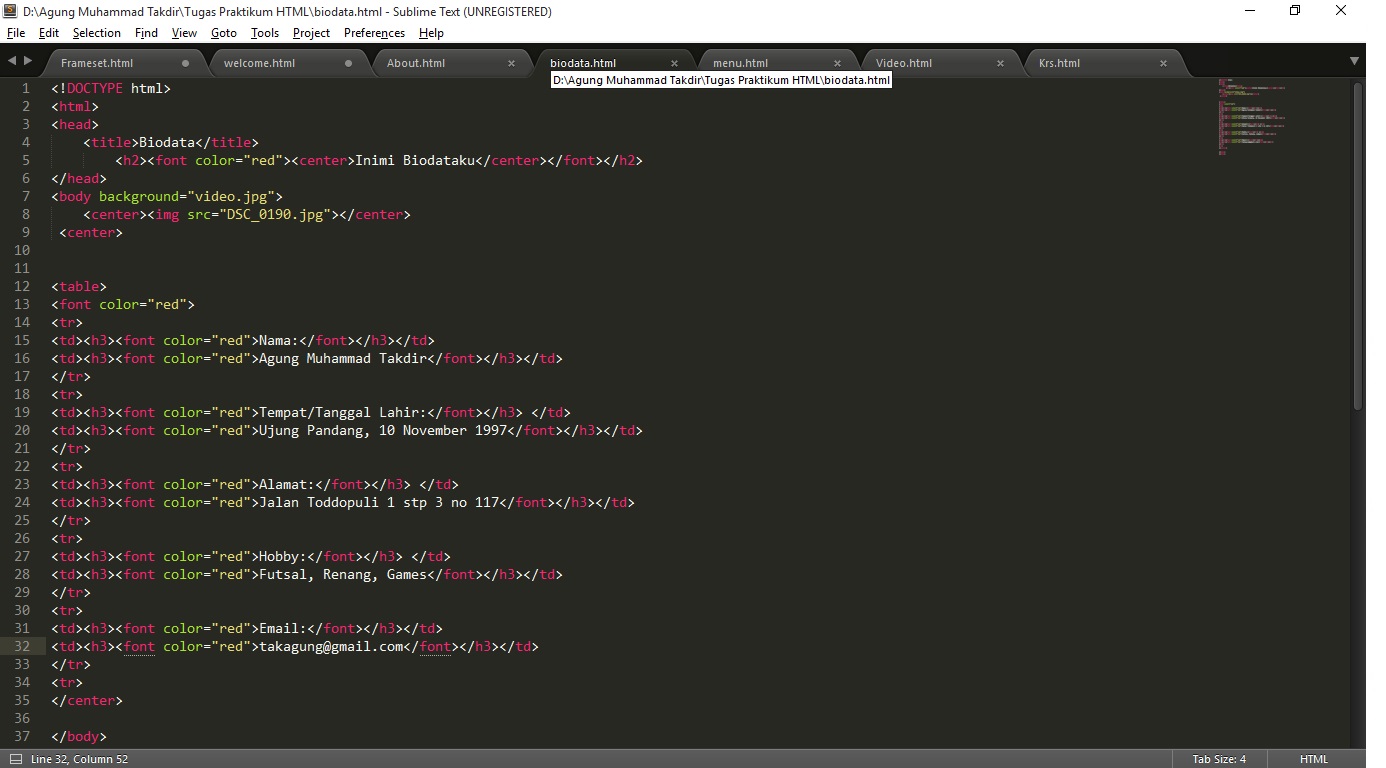Switch to the menu.html tab
This screenshot has height=768, width=1386.
(739, 62)
